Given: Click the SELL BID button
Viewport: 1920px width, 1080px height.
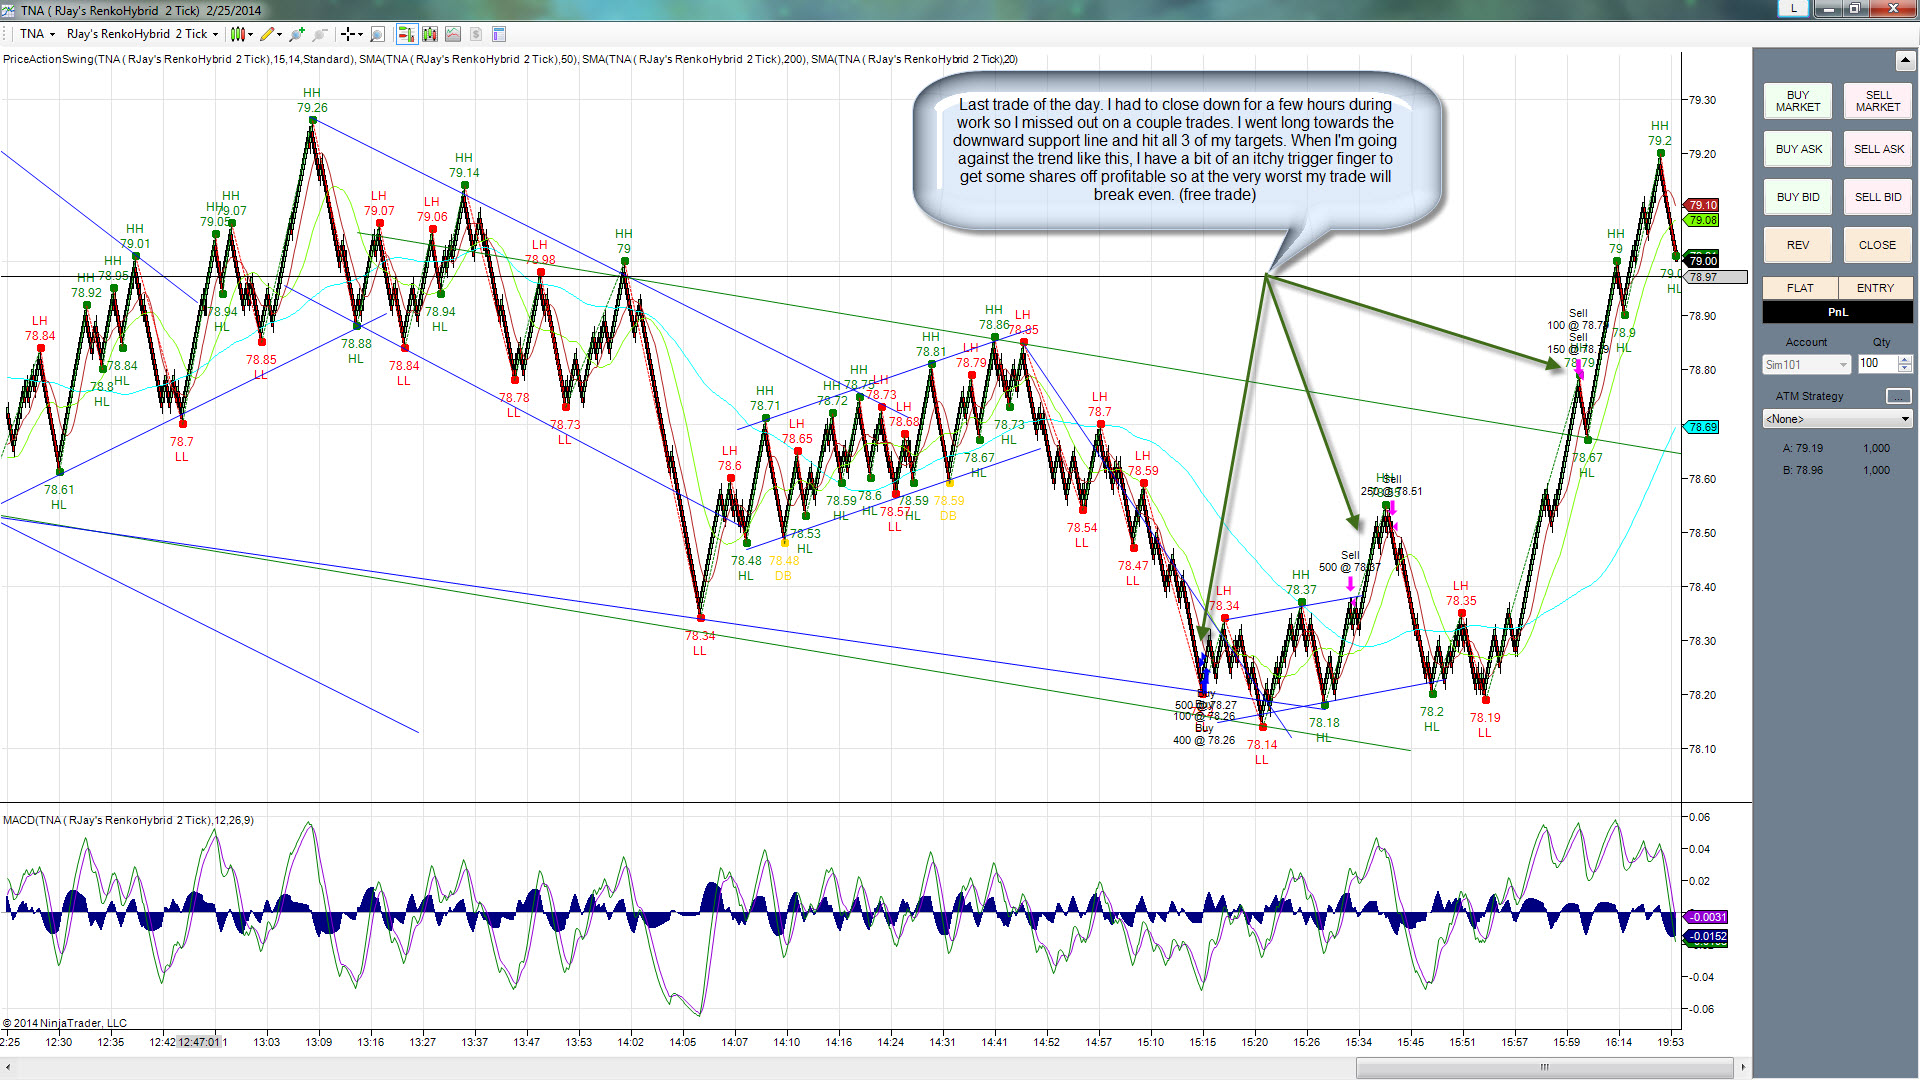Looking at the screenshot, I should tap(1878, 197).
